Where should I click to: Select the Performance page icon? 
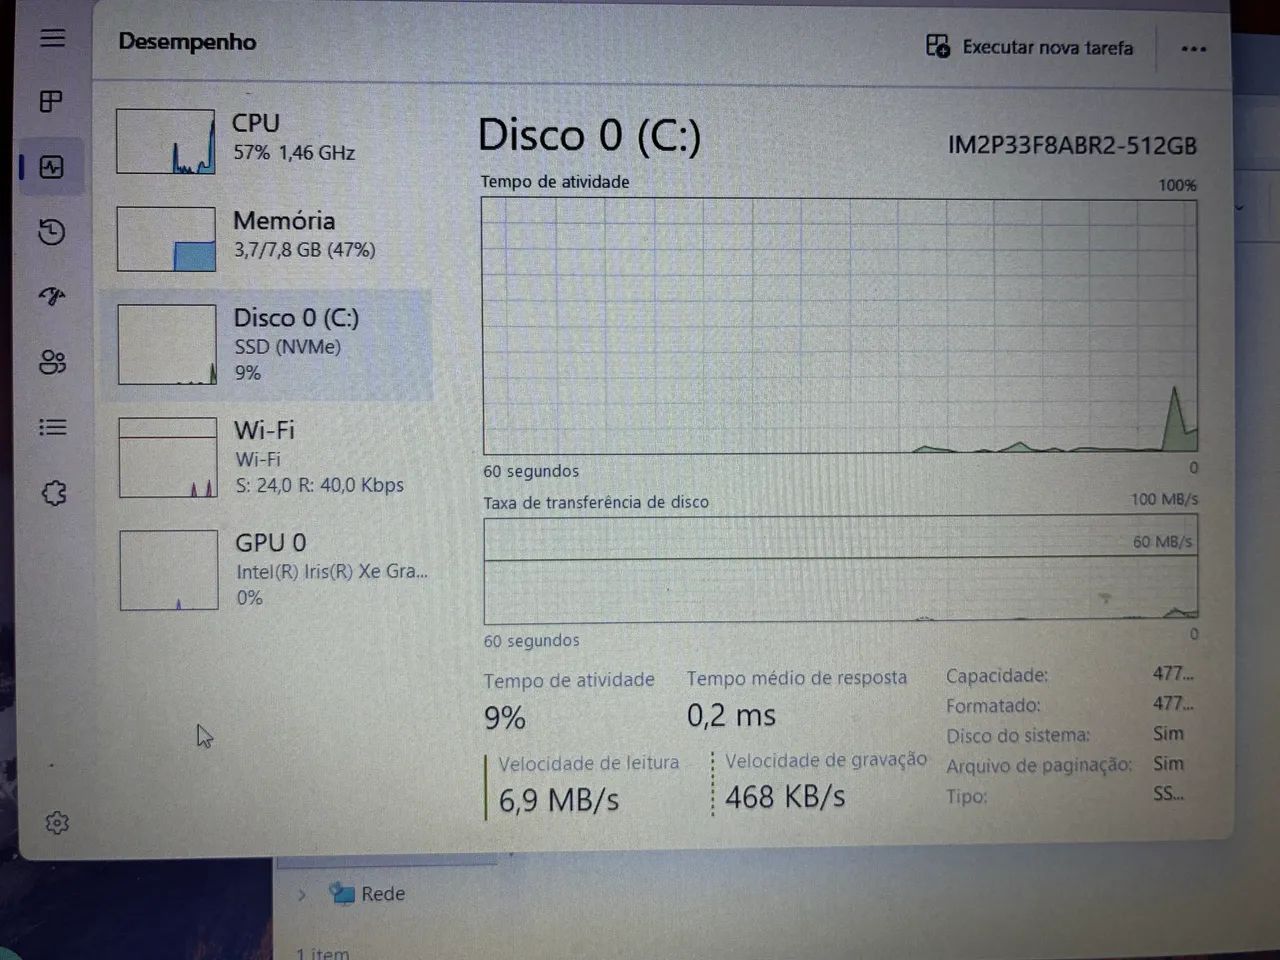[51, 167]
